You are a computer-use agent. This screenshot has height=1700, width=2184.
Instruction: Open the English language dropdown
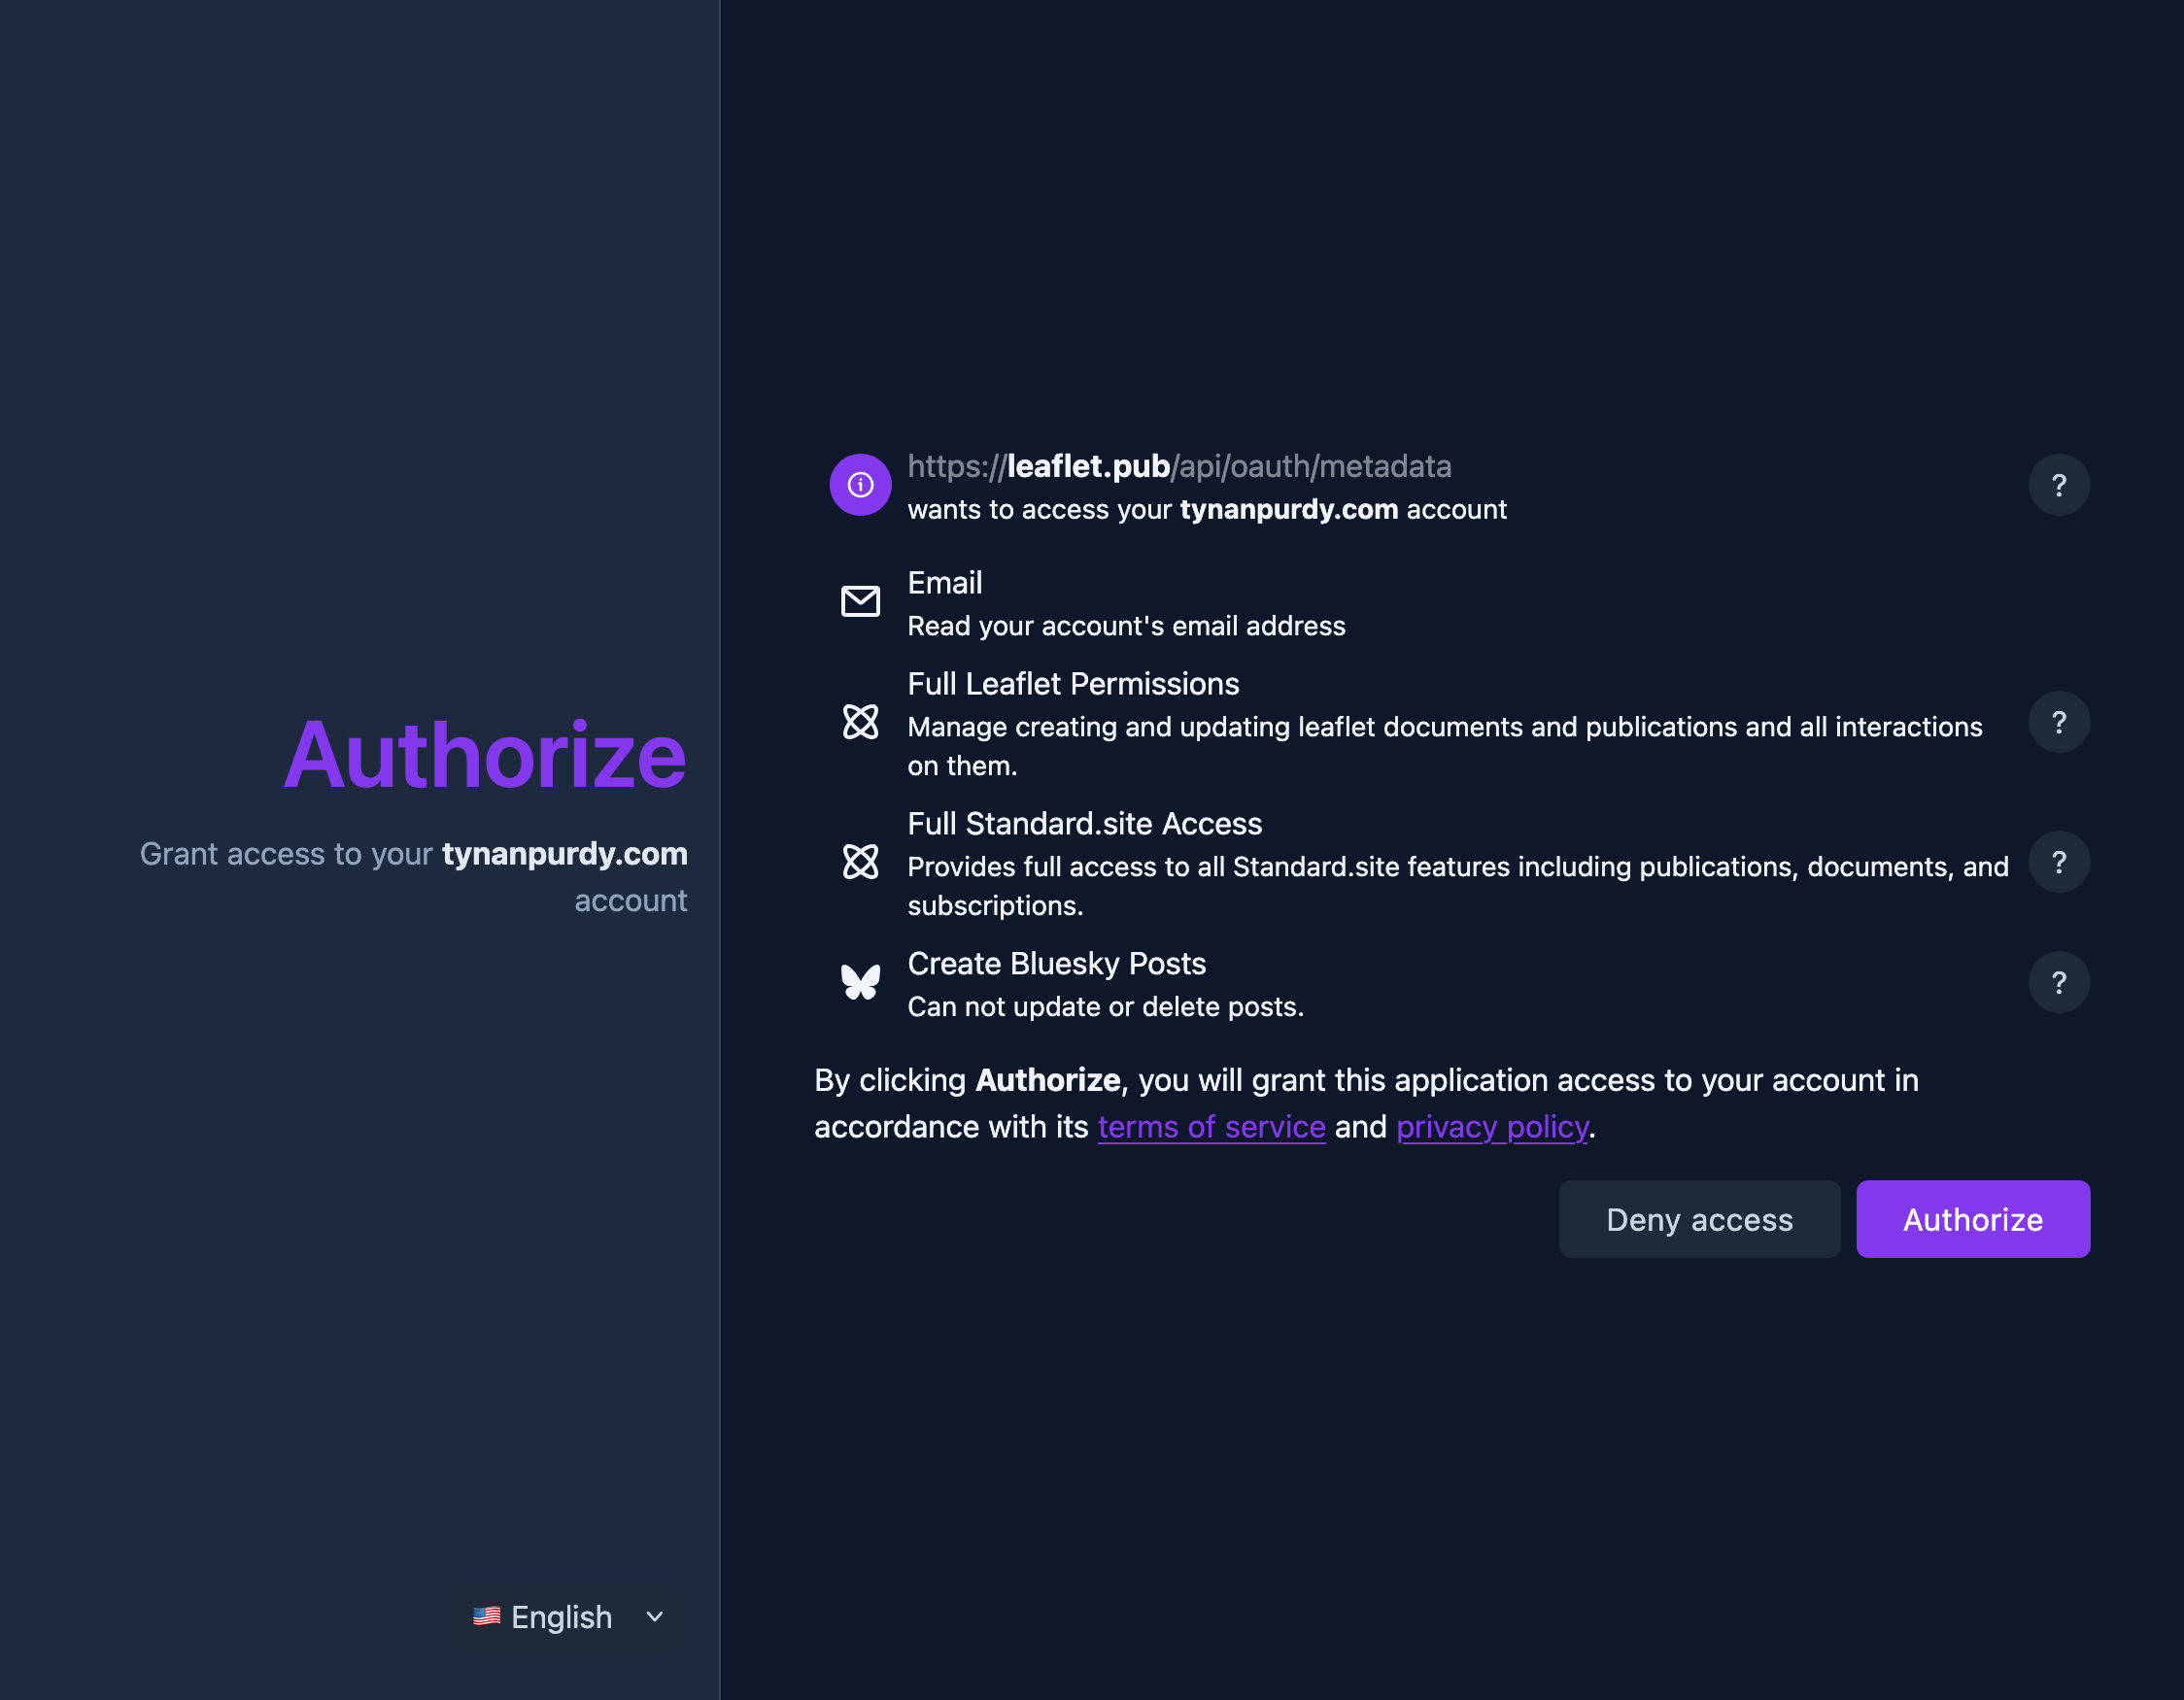point(562,1617)
